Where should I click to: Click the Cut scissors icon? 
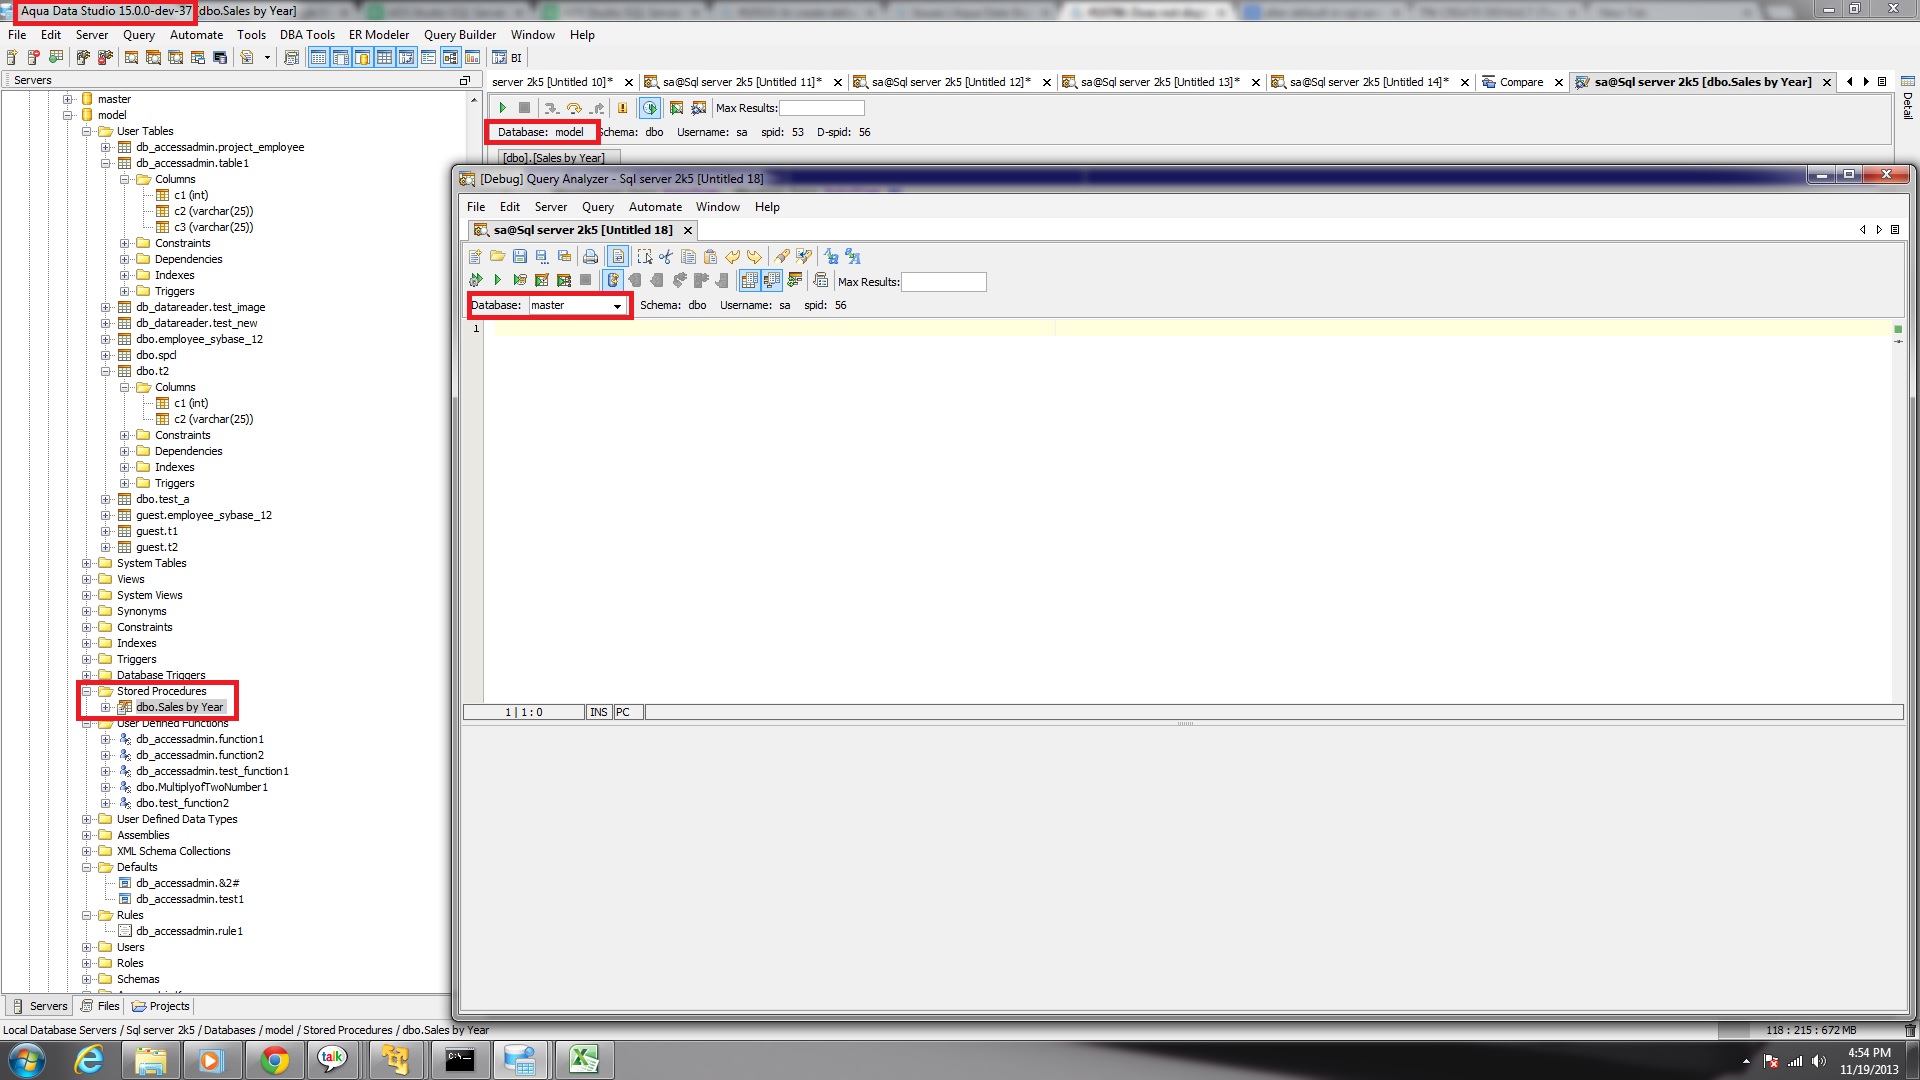pyautogui.click(x=666, y=257)
